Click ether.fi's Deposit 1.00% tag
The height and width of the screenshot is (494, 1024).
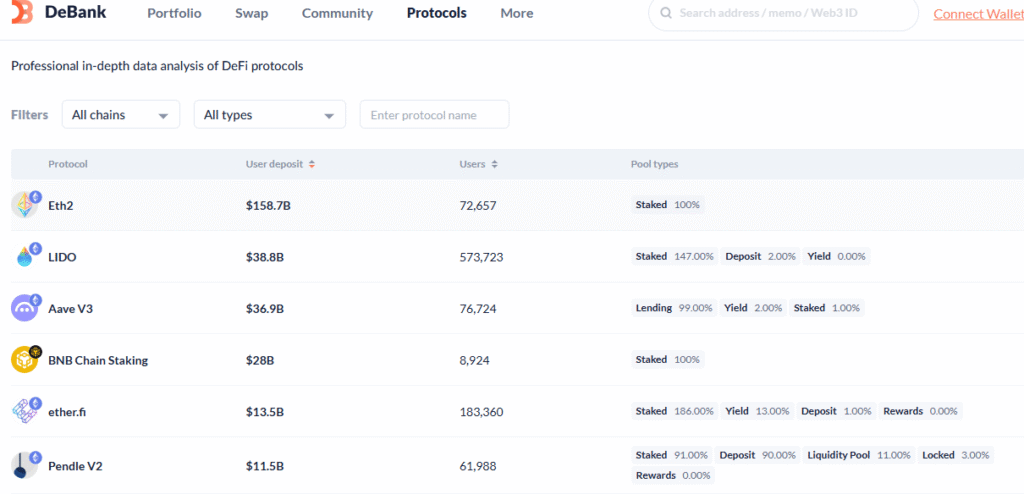837,411
